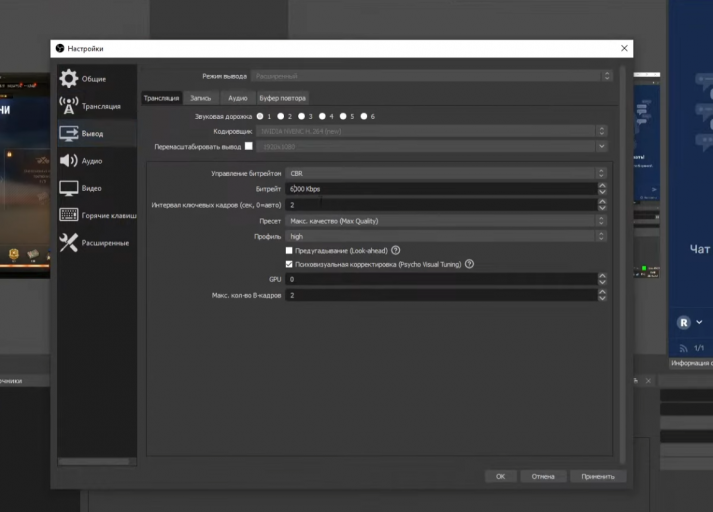Click the OK button
This screenshot has width=713, height=512.
pos(500,476)
